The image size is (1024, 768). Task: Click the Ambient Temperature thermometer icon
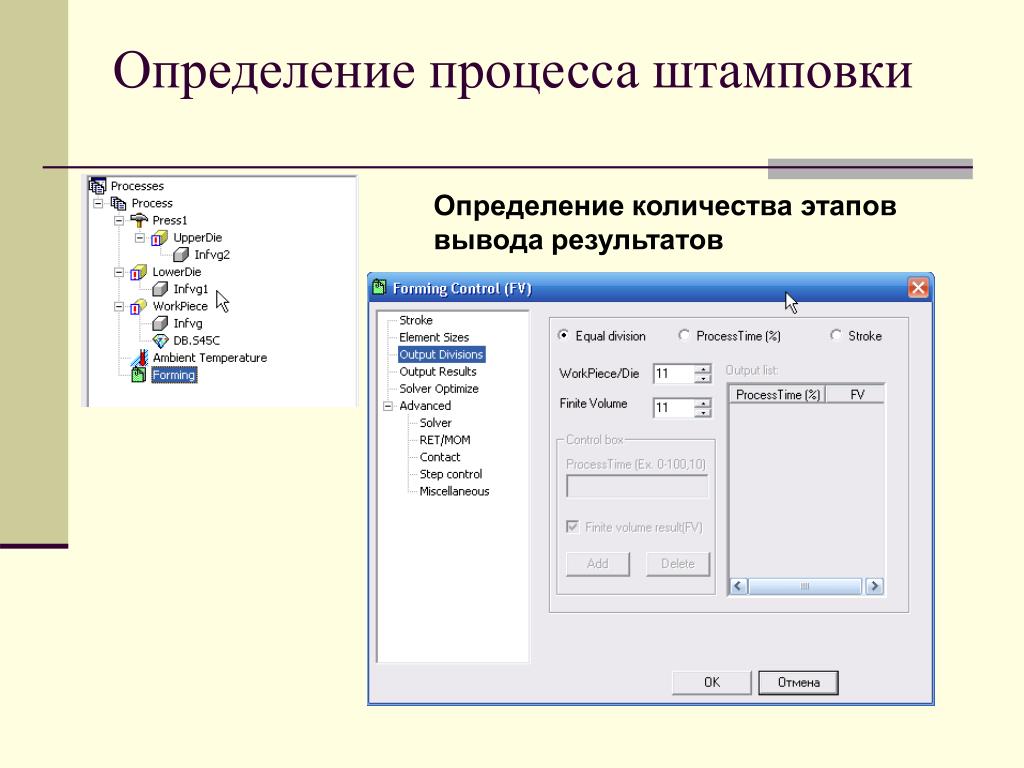[140, 357]
